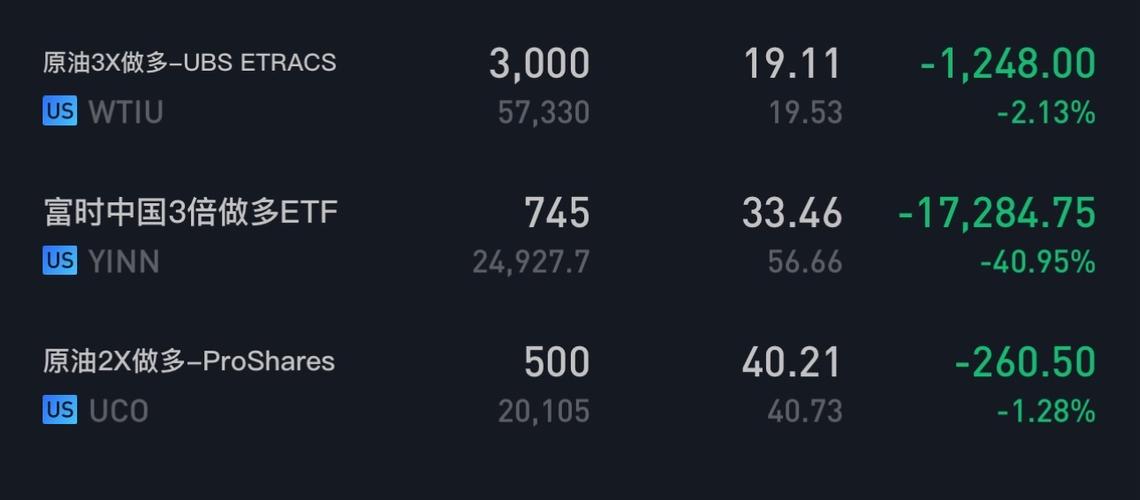Click the 33.46 current price
The image size is (1140, 500).
(x=792, y=213)
